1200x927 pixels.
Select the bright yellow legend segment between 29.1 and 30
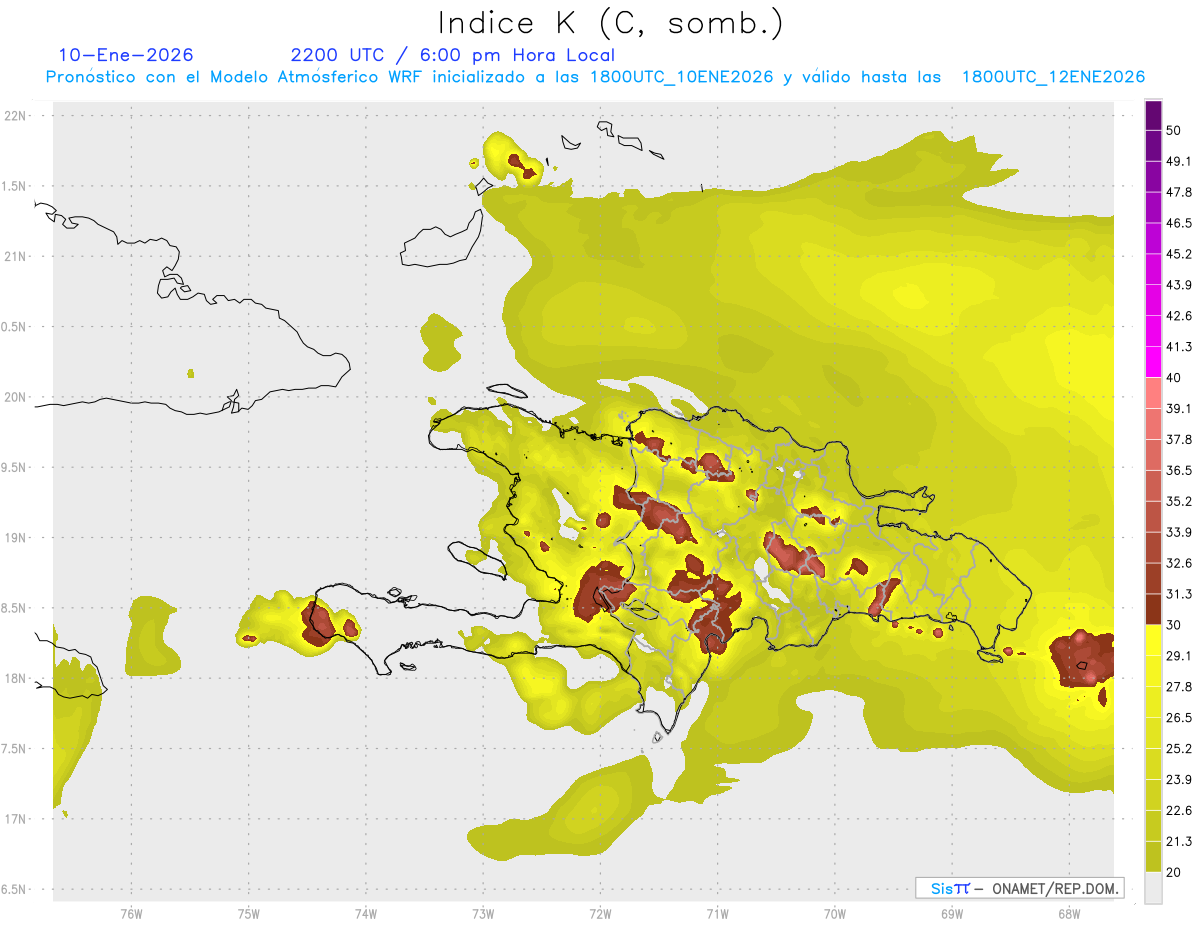(x=1153, y=640)
